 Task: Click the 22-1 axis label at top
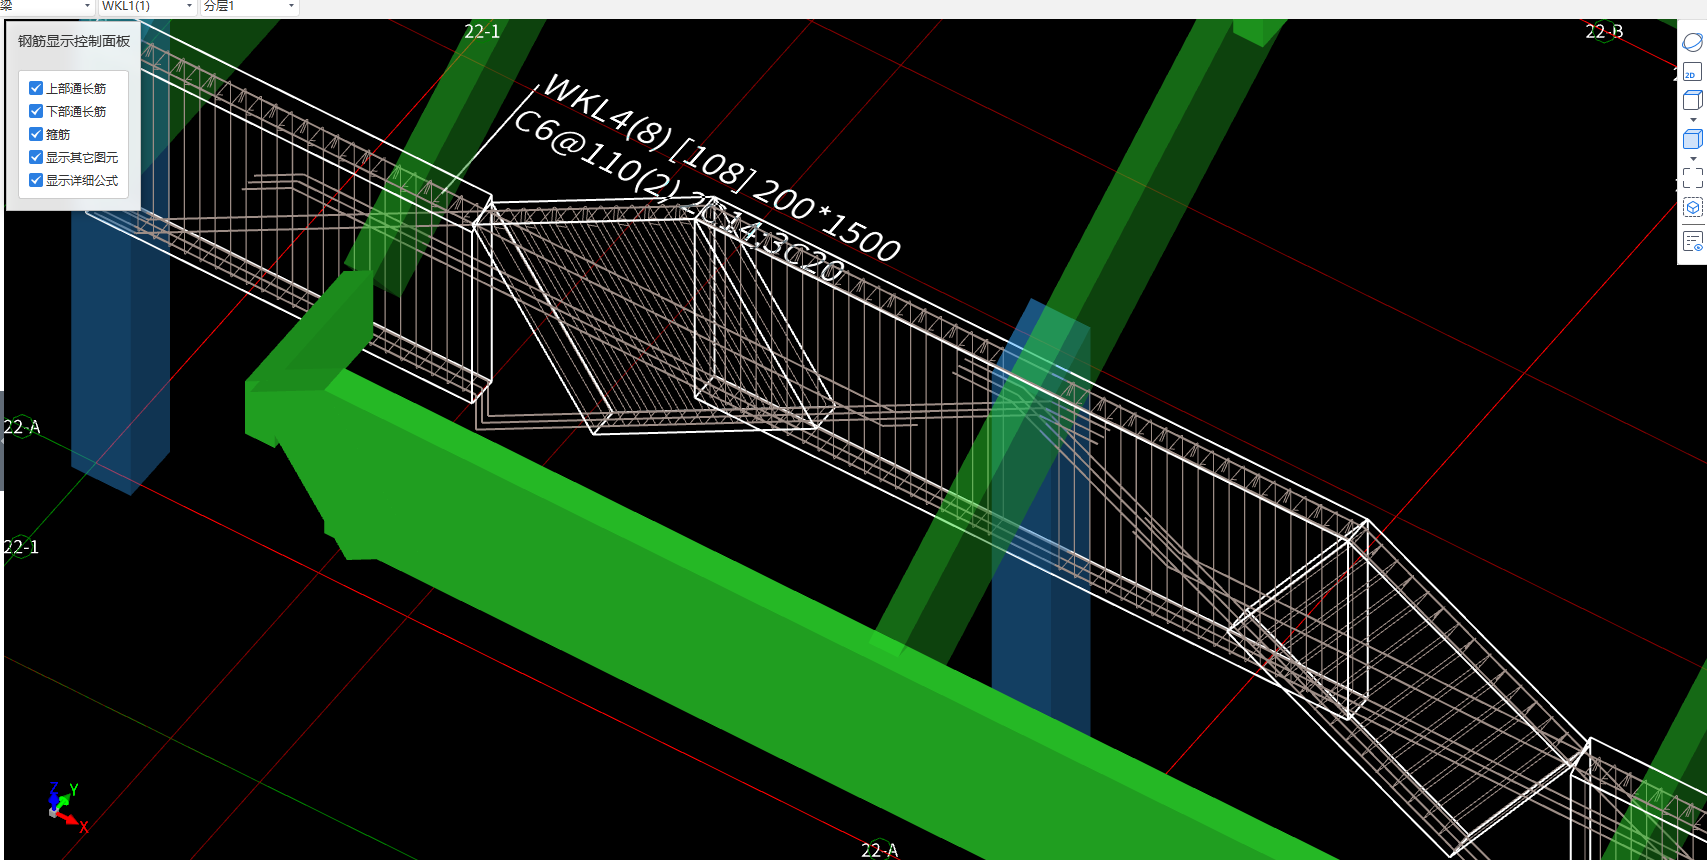tap(482, 31)
